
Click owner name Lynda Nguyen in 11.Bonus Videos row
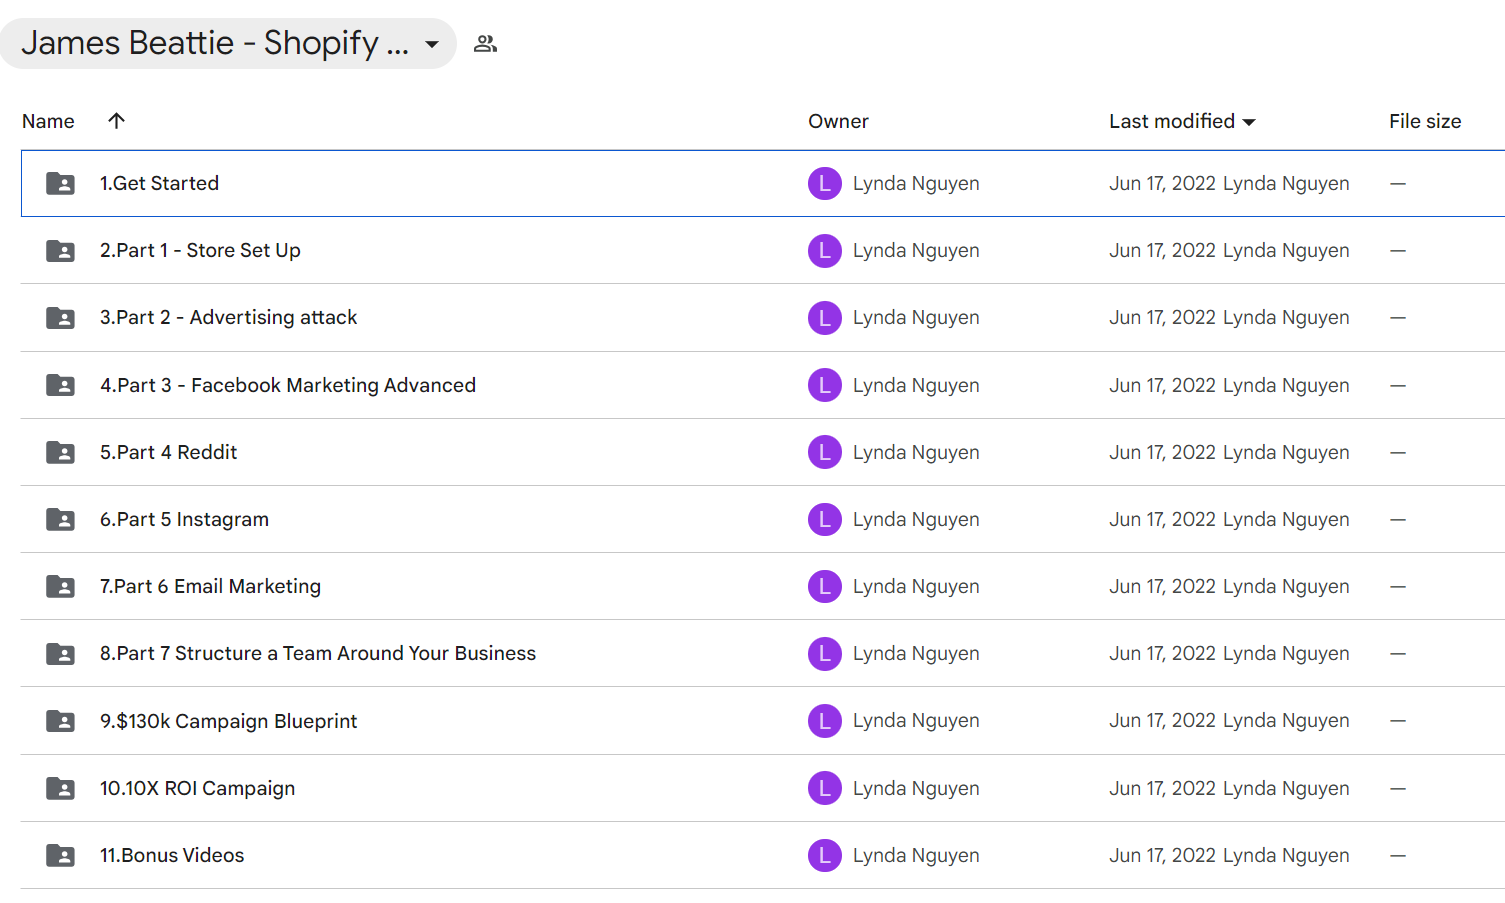click(x=916, y=855)
